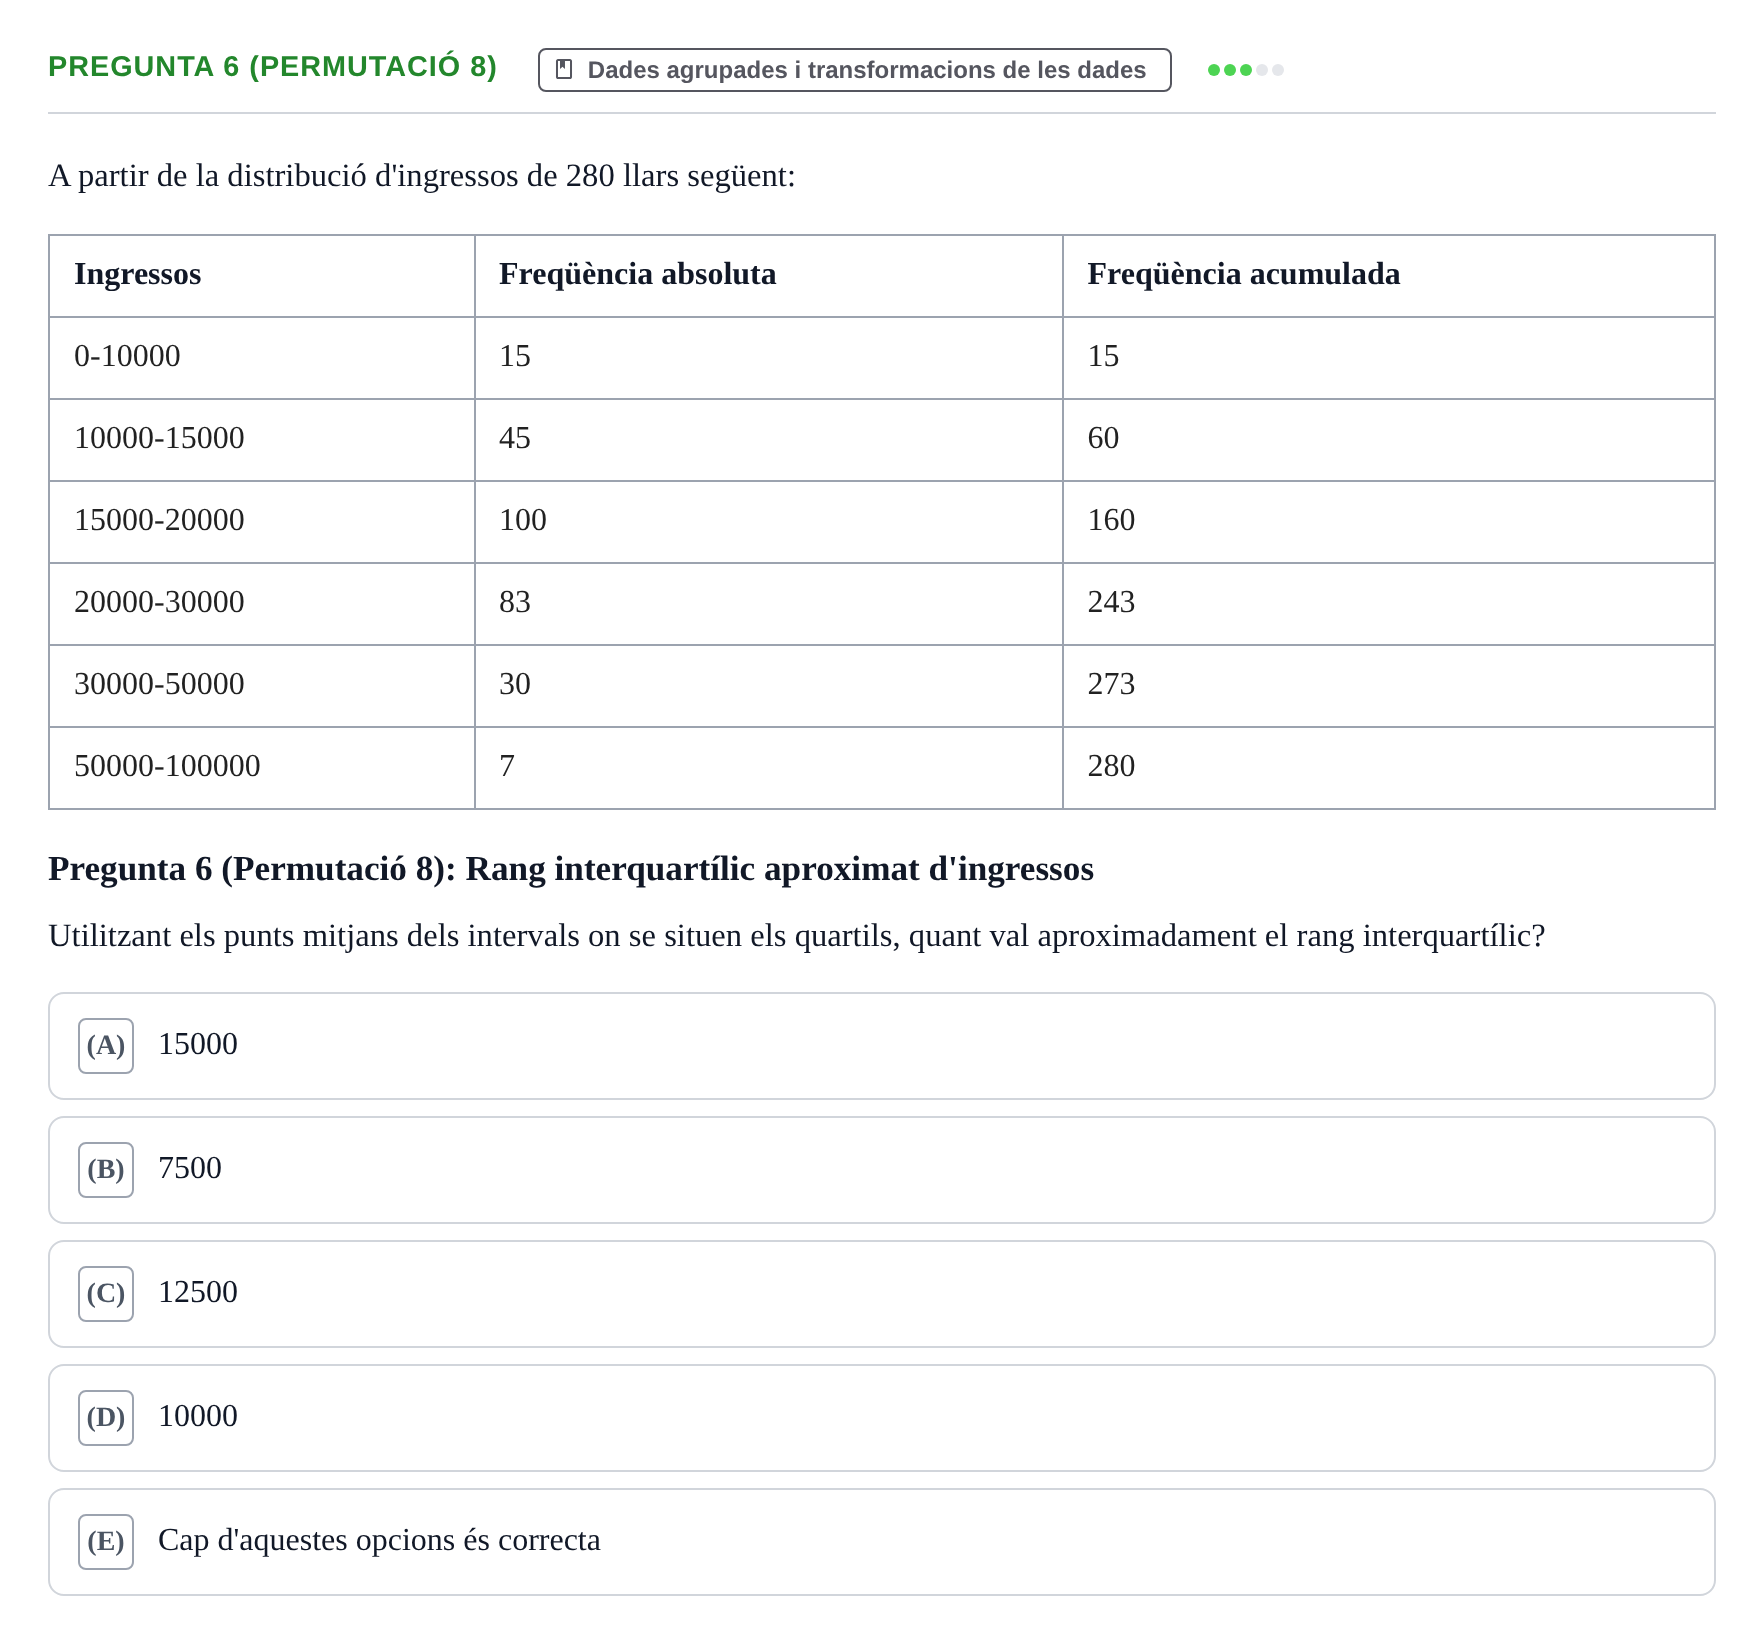The width and height of the screenshot is (1764, 1646).
Task: Click the '15000-20000' income cell
Action: (x=262, y=522)
